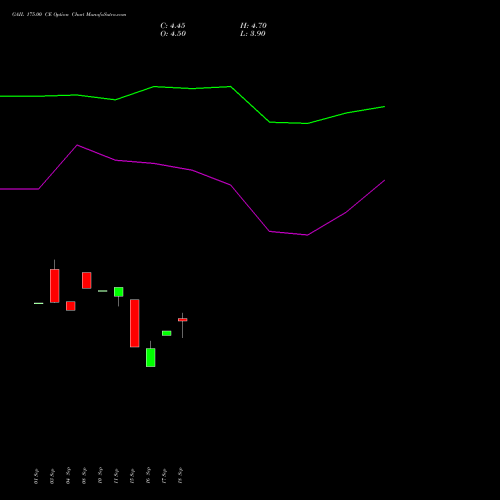500x500 pixels.
Task: Select the small green candle for 17 Sep
Action: pos(167,333)
